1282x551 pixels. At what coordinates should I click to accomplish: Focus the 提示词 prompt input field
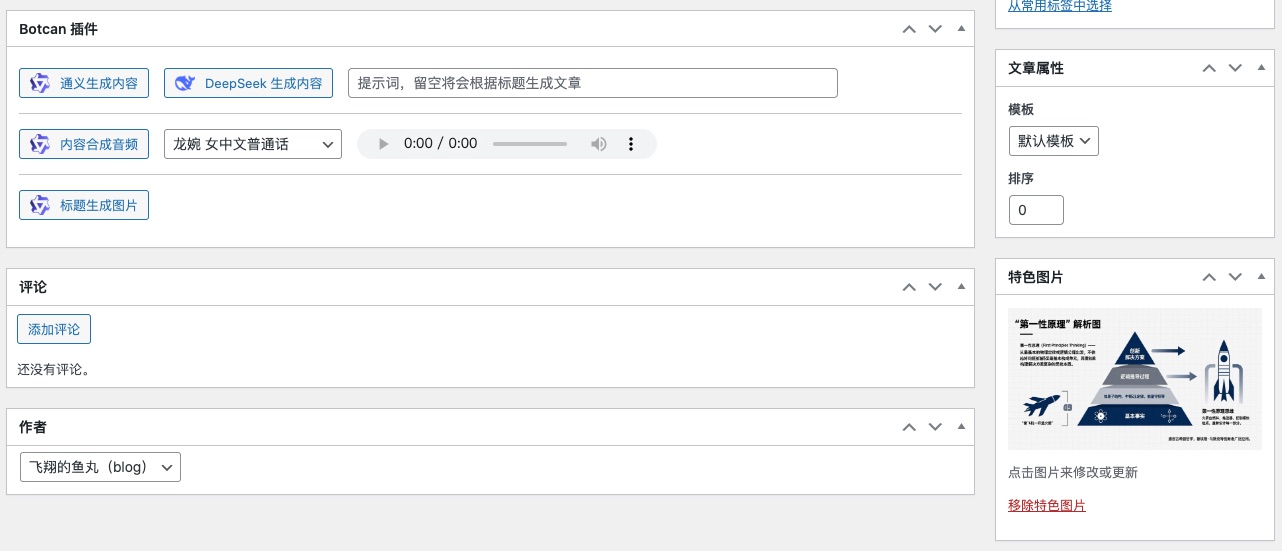[x=592, y=83]
